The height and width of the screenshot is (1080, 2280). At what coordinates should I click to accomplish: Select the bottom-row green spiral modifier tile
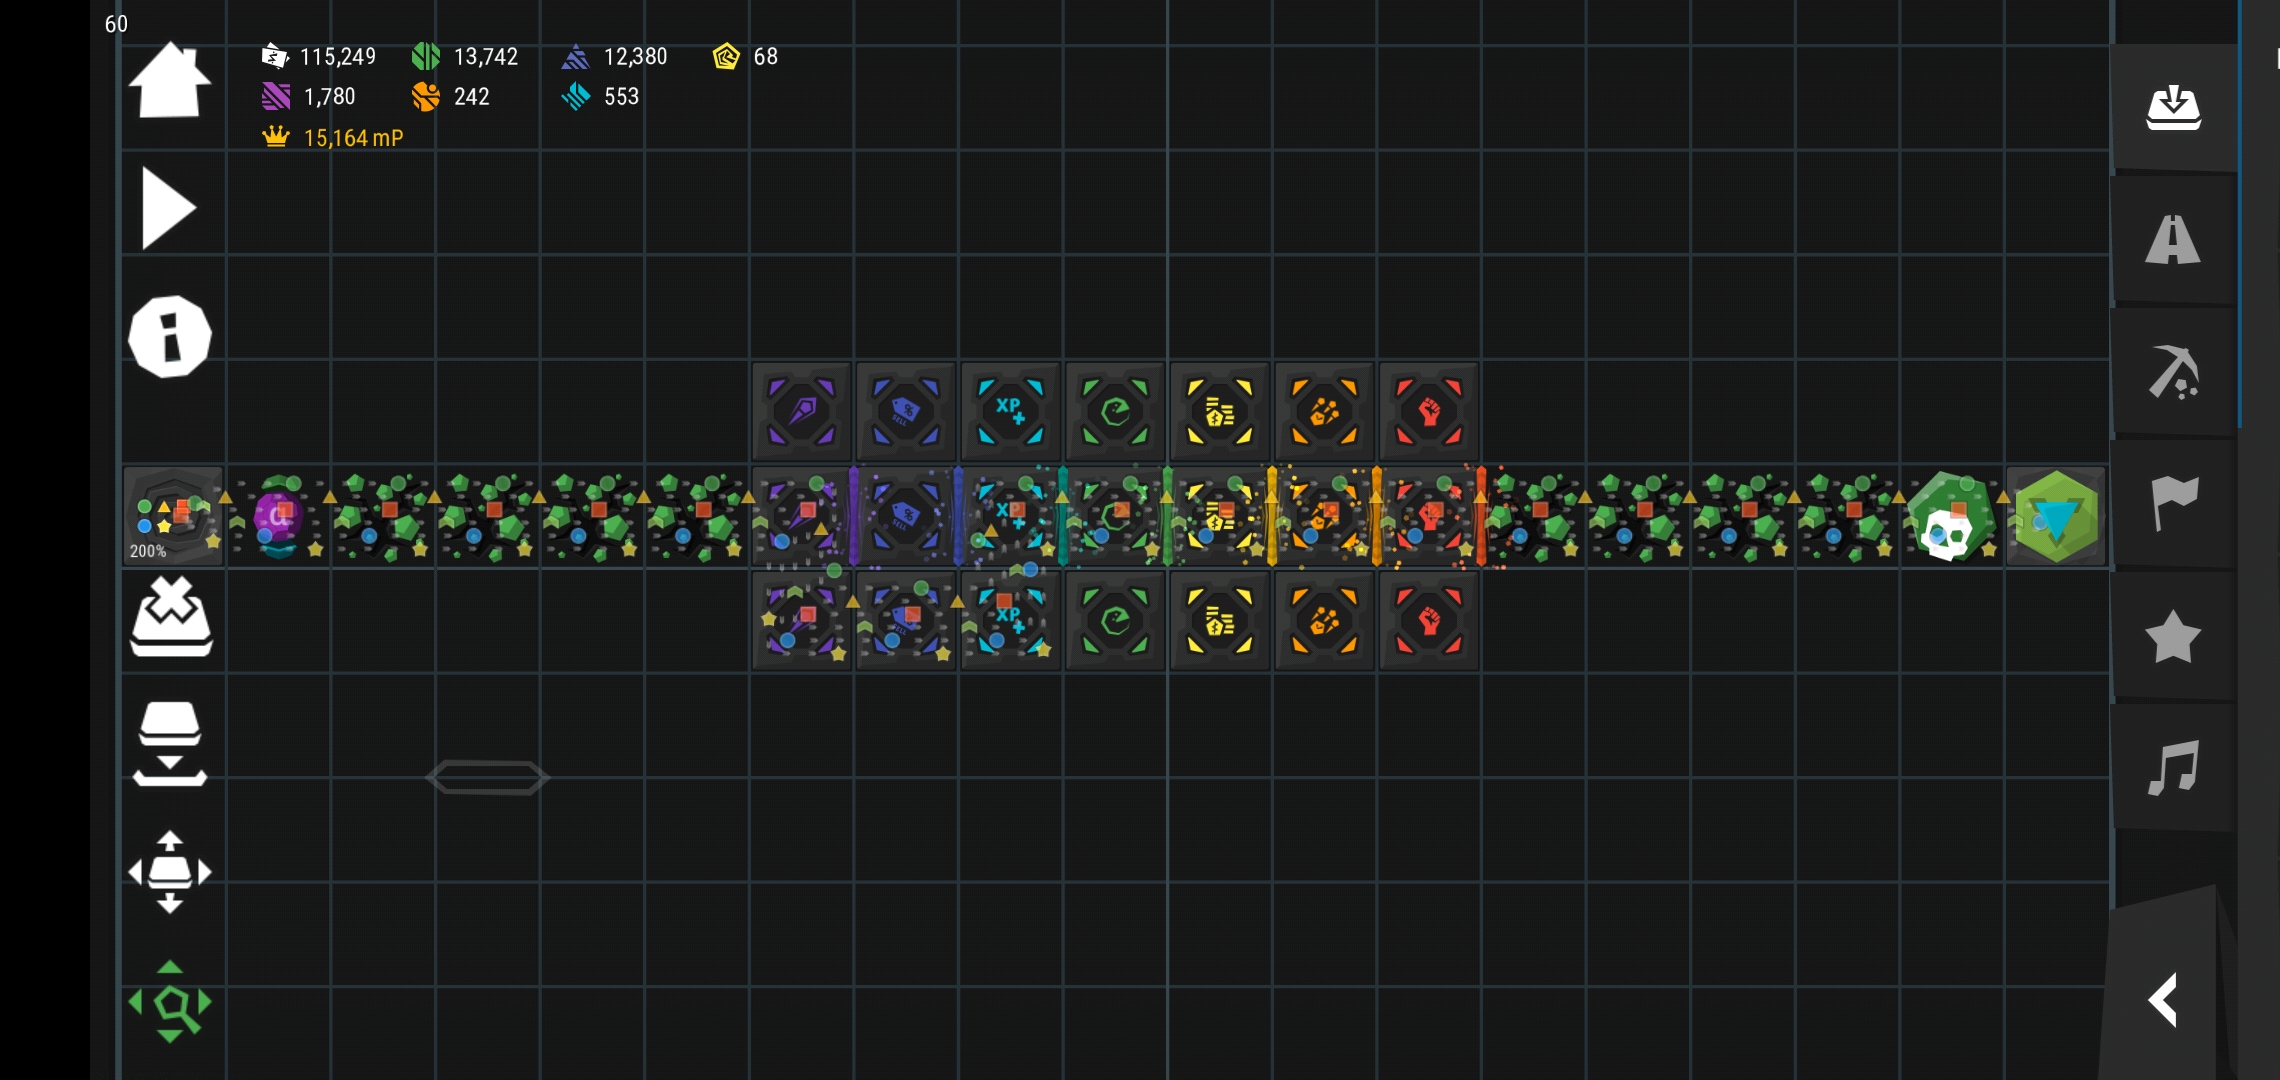tap(1114, 621)
